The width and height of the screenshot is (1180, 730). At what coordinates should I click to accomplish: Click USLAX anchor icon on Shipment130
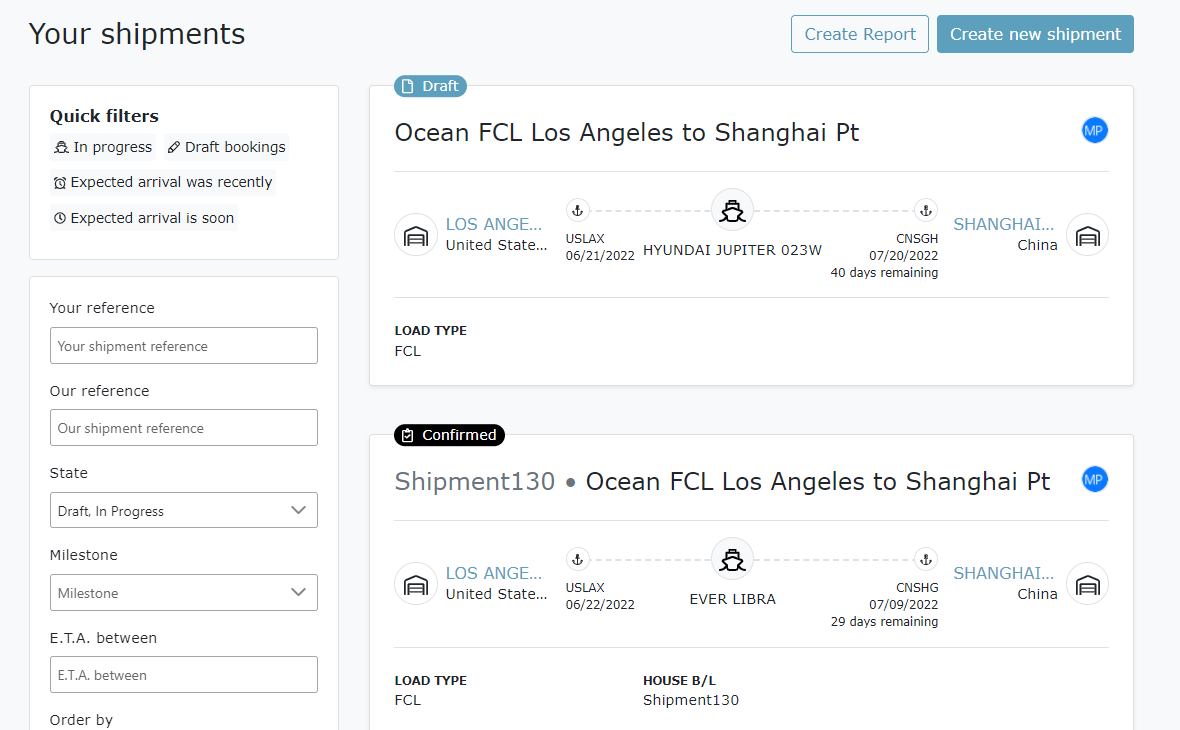click(x=577, y=559)
